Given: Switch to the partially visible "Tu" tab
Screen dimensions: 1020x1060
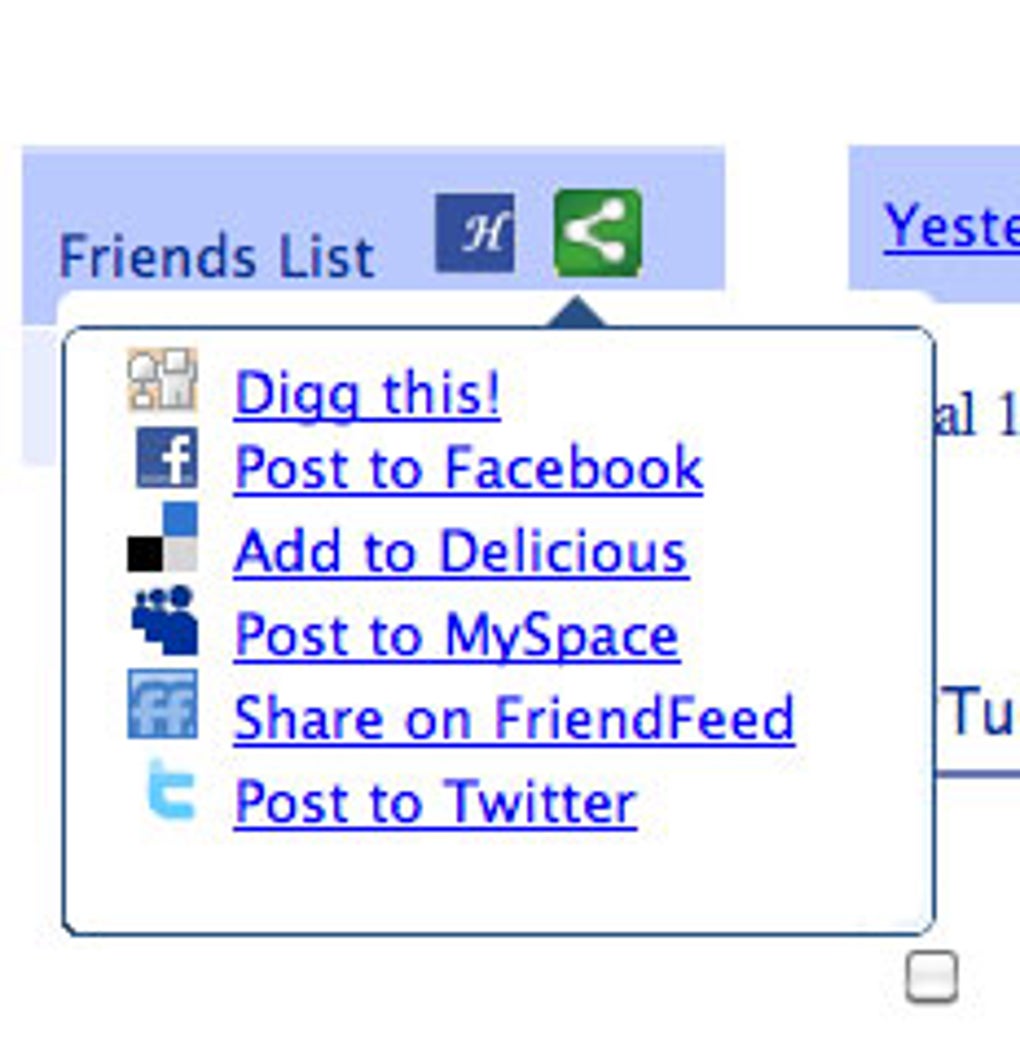Looking at the screenshot, I should 982,712.
